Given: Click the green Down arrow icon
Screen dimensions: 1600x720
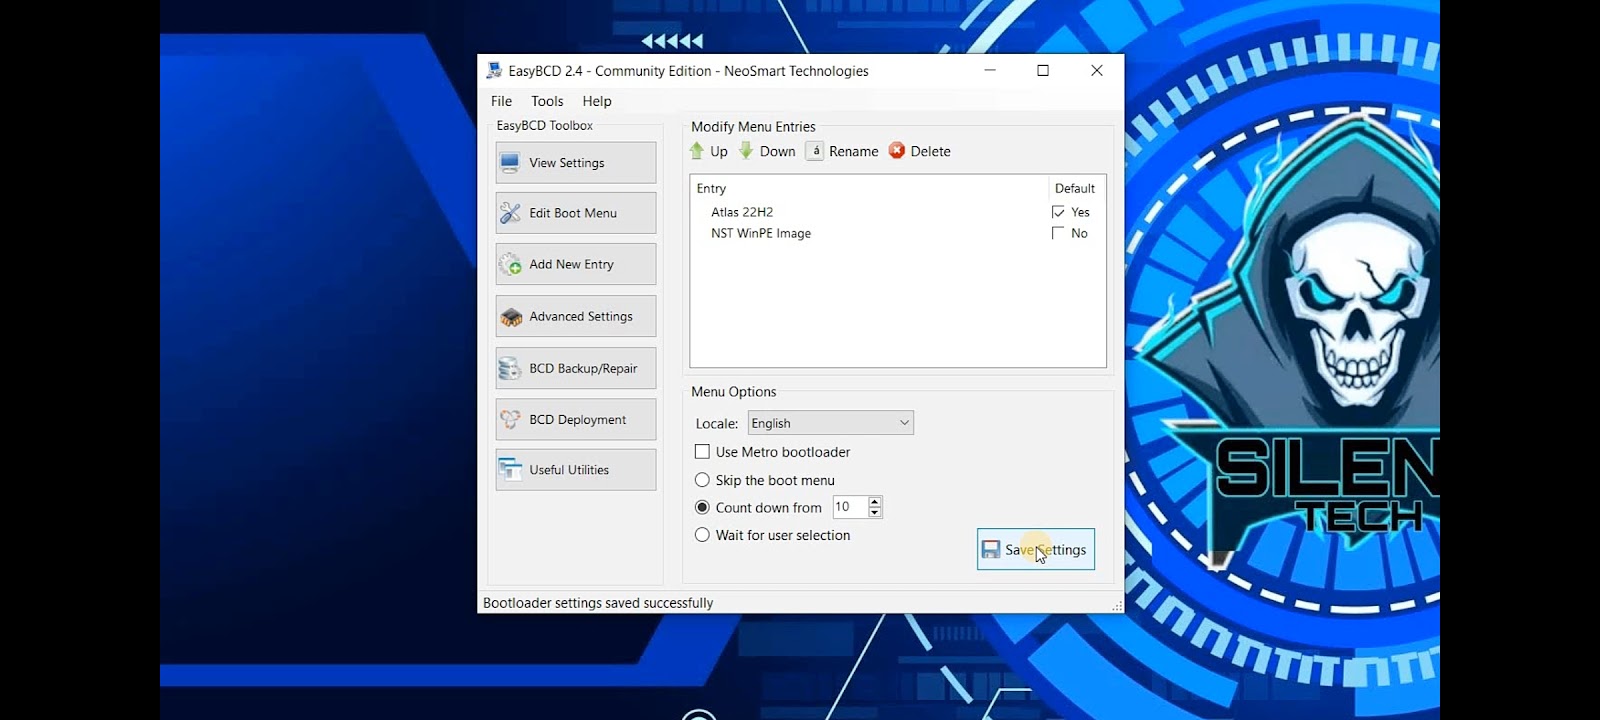Looking at the screenshot, I should 746,151.
